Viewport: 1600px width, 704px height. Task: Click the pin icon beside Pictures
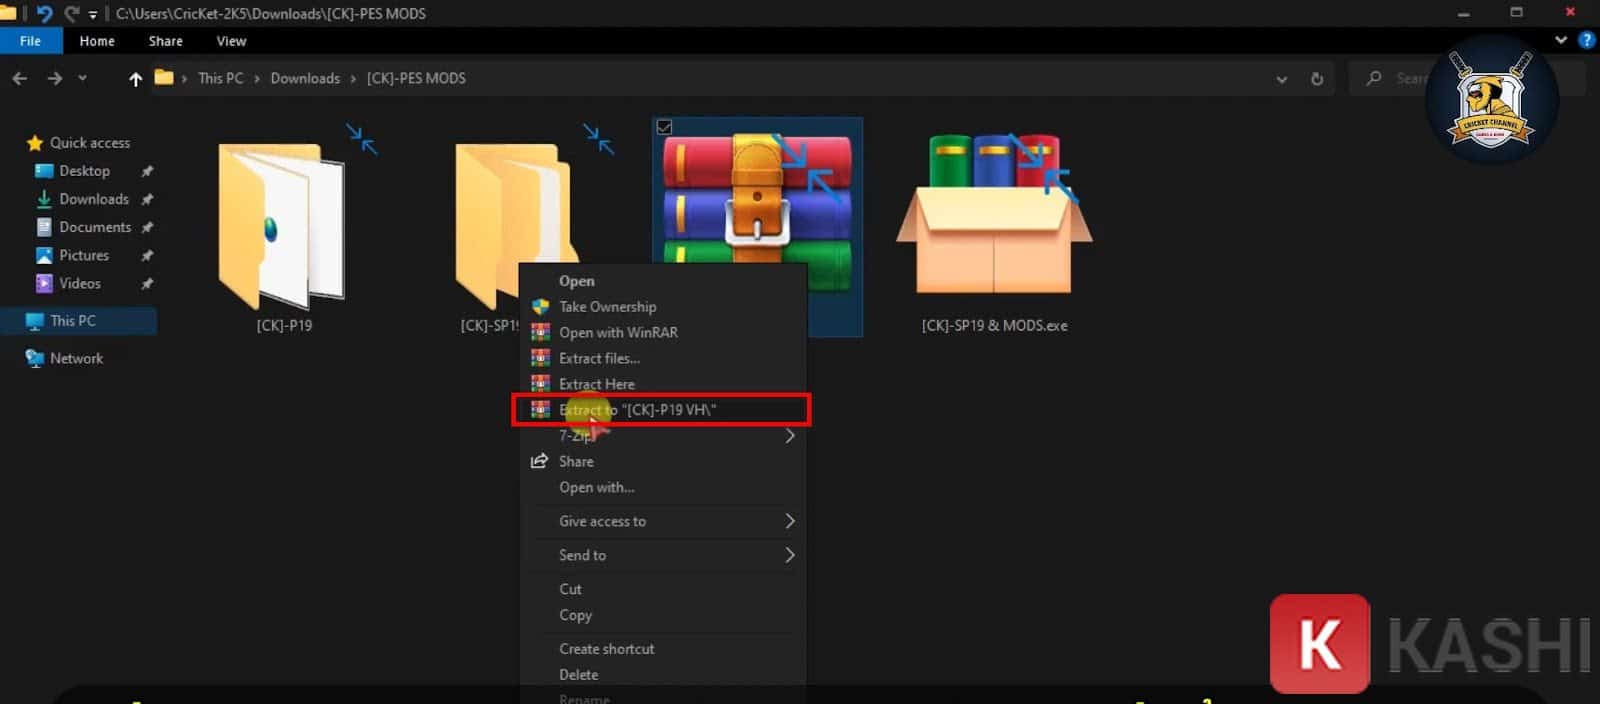click(x=147, y=255)
